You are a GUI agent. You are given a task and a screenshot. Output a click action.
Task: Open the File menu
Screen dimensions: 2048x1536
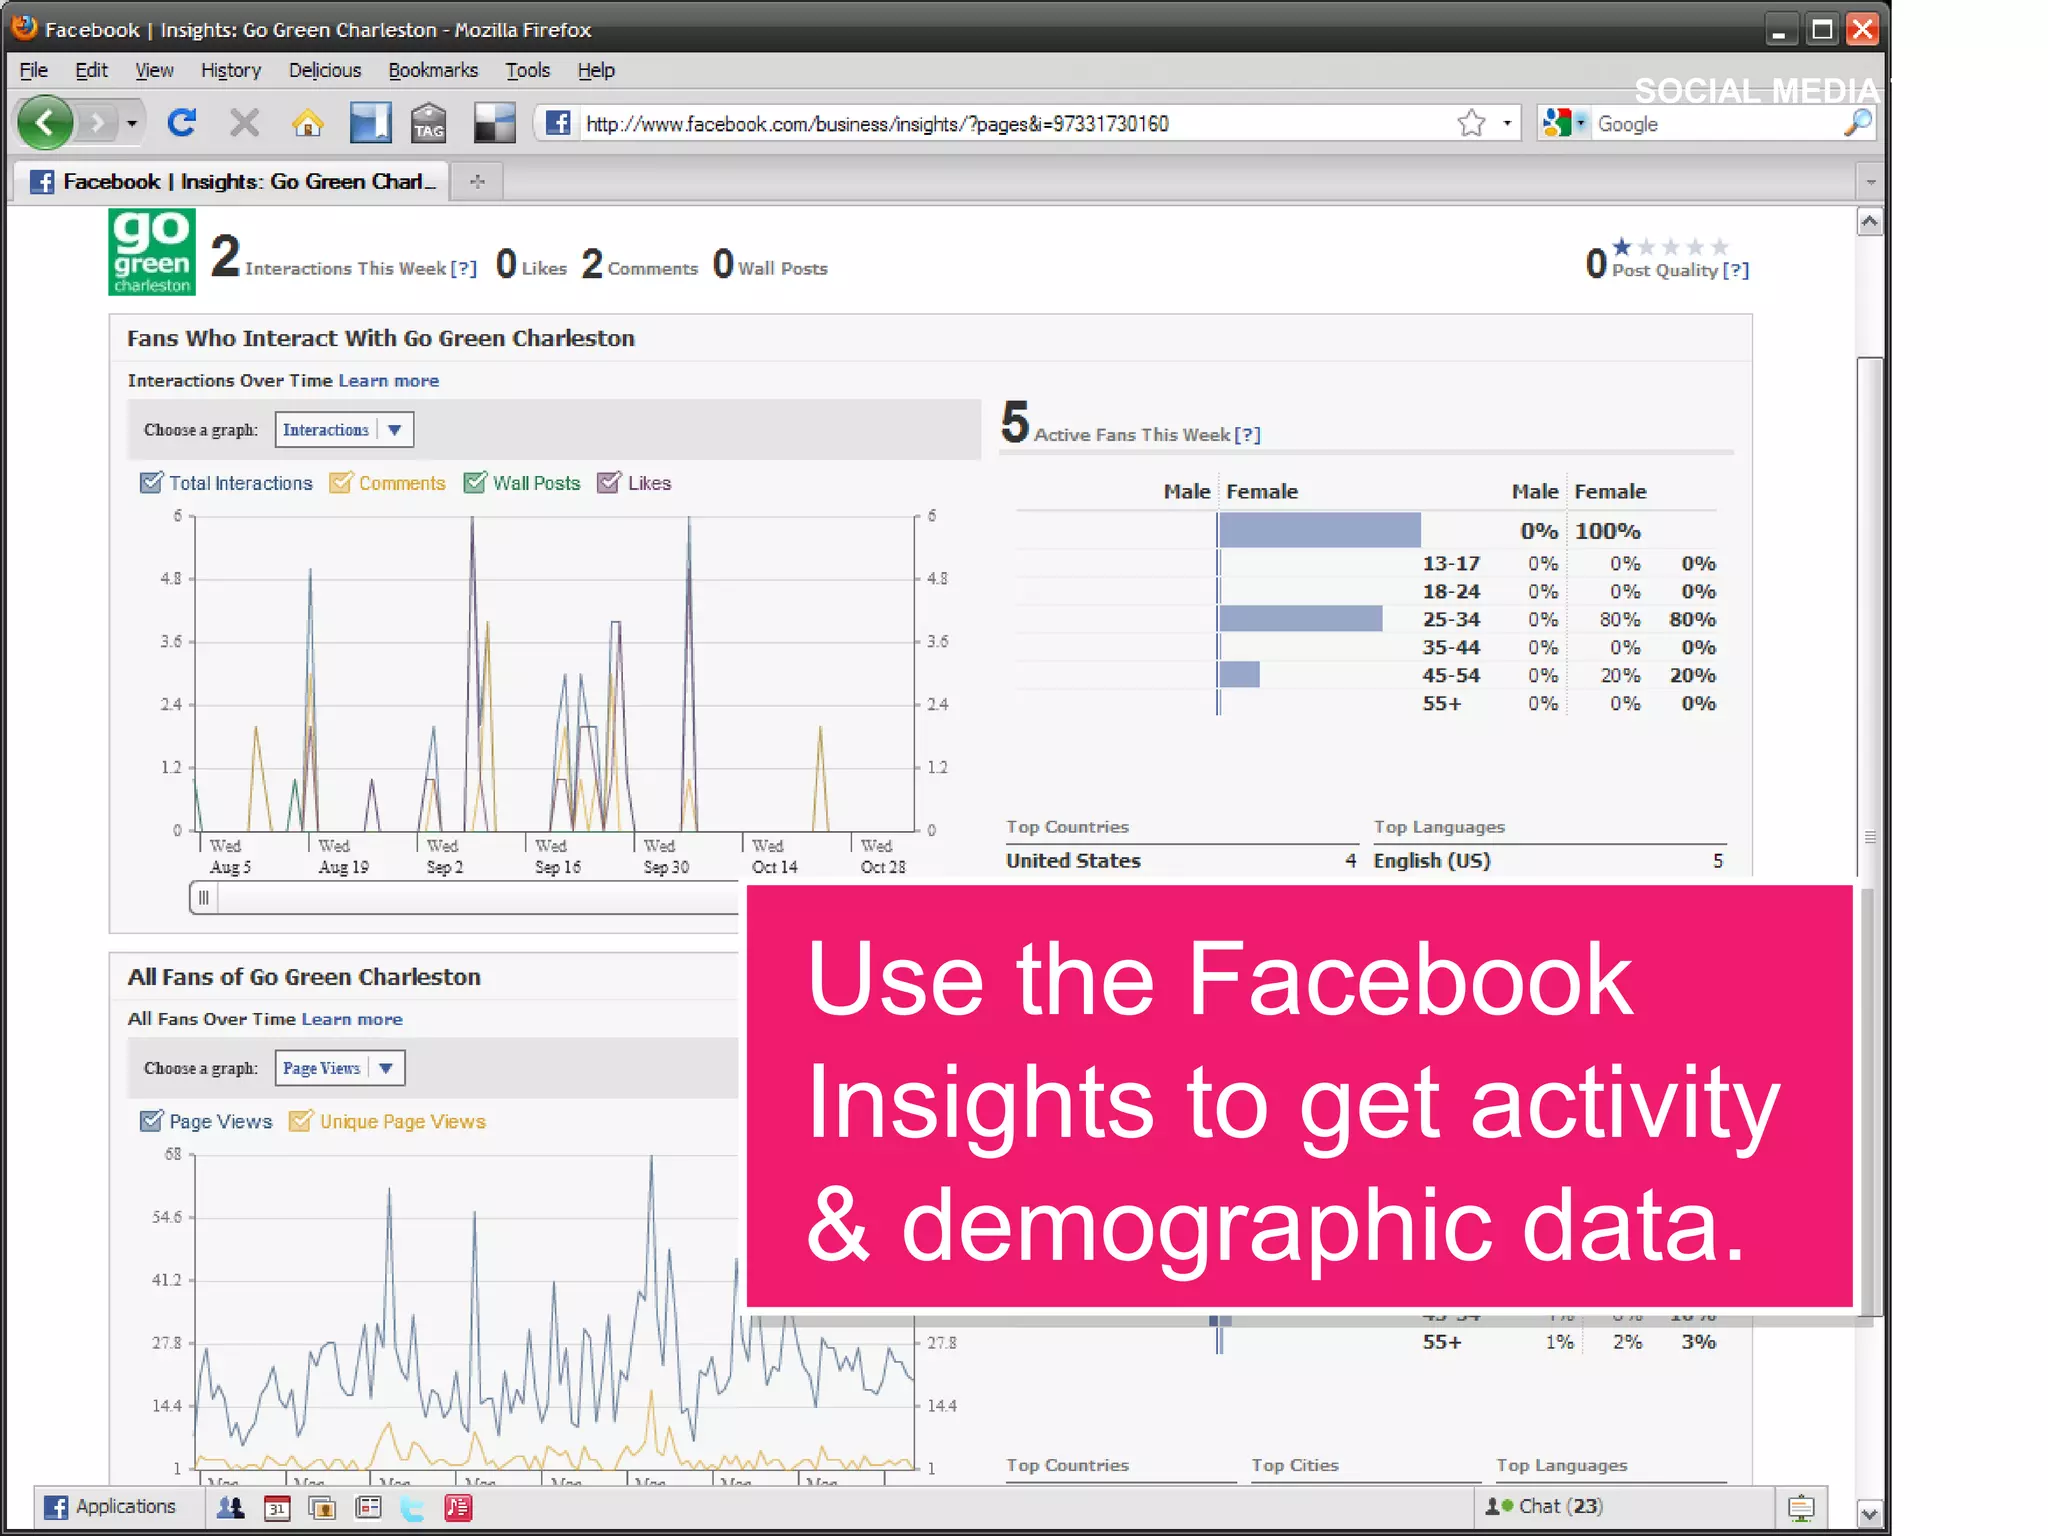pos(34,70)
